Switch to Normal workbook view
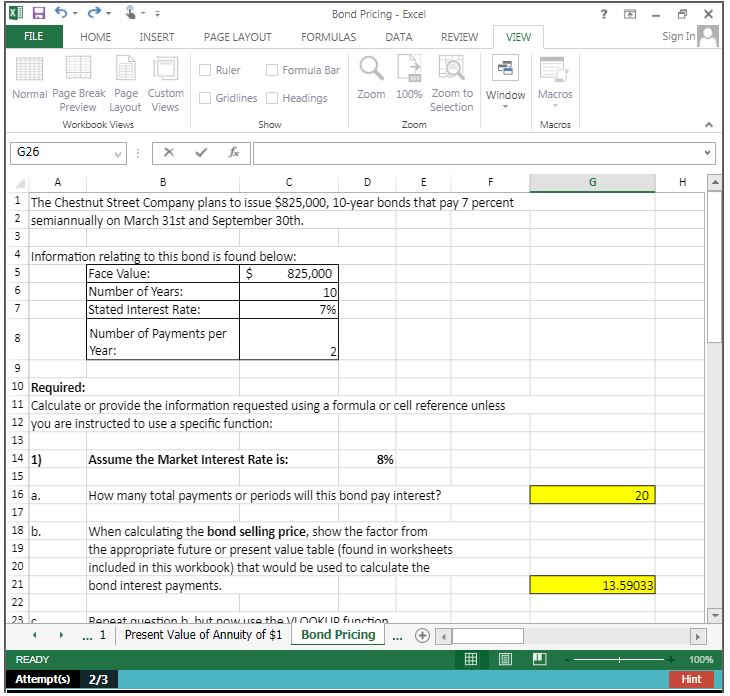The width and height of the screenshot is (730, 696). (x=29, y=78)
